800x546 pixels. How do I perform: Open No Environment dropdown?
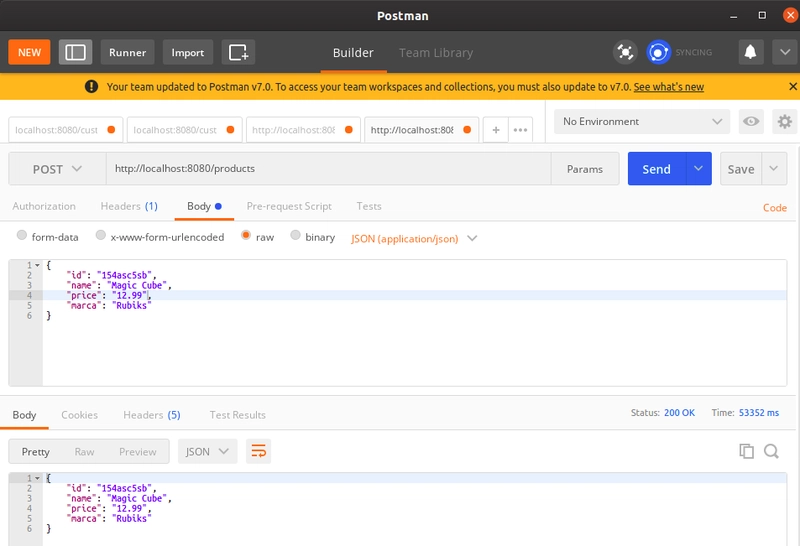tap(642, 121)
